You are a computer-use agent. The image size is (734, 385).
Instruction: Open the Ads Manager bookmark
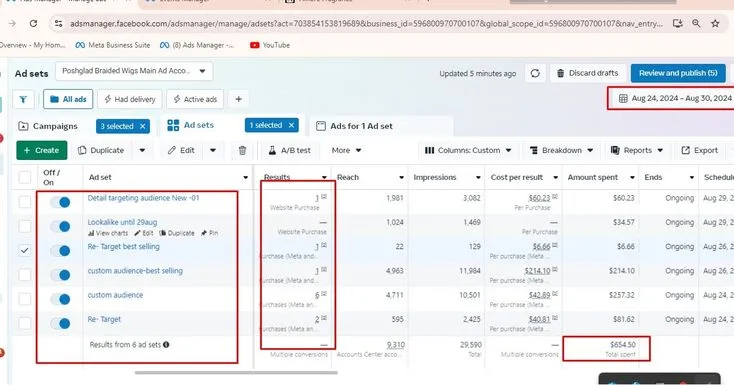(x=197, y=45)
